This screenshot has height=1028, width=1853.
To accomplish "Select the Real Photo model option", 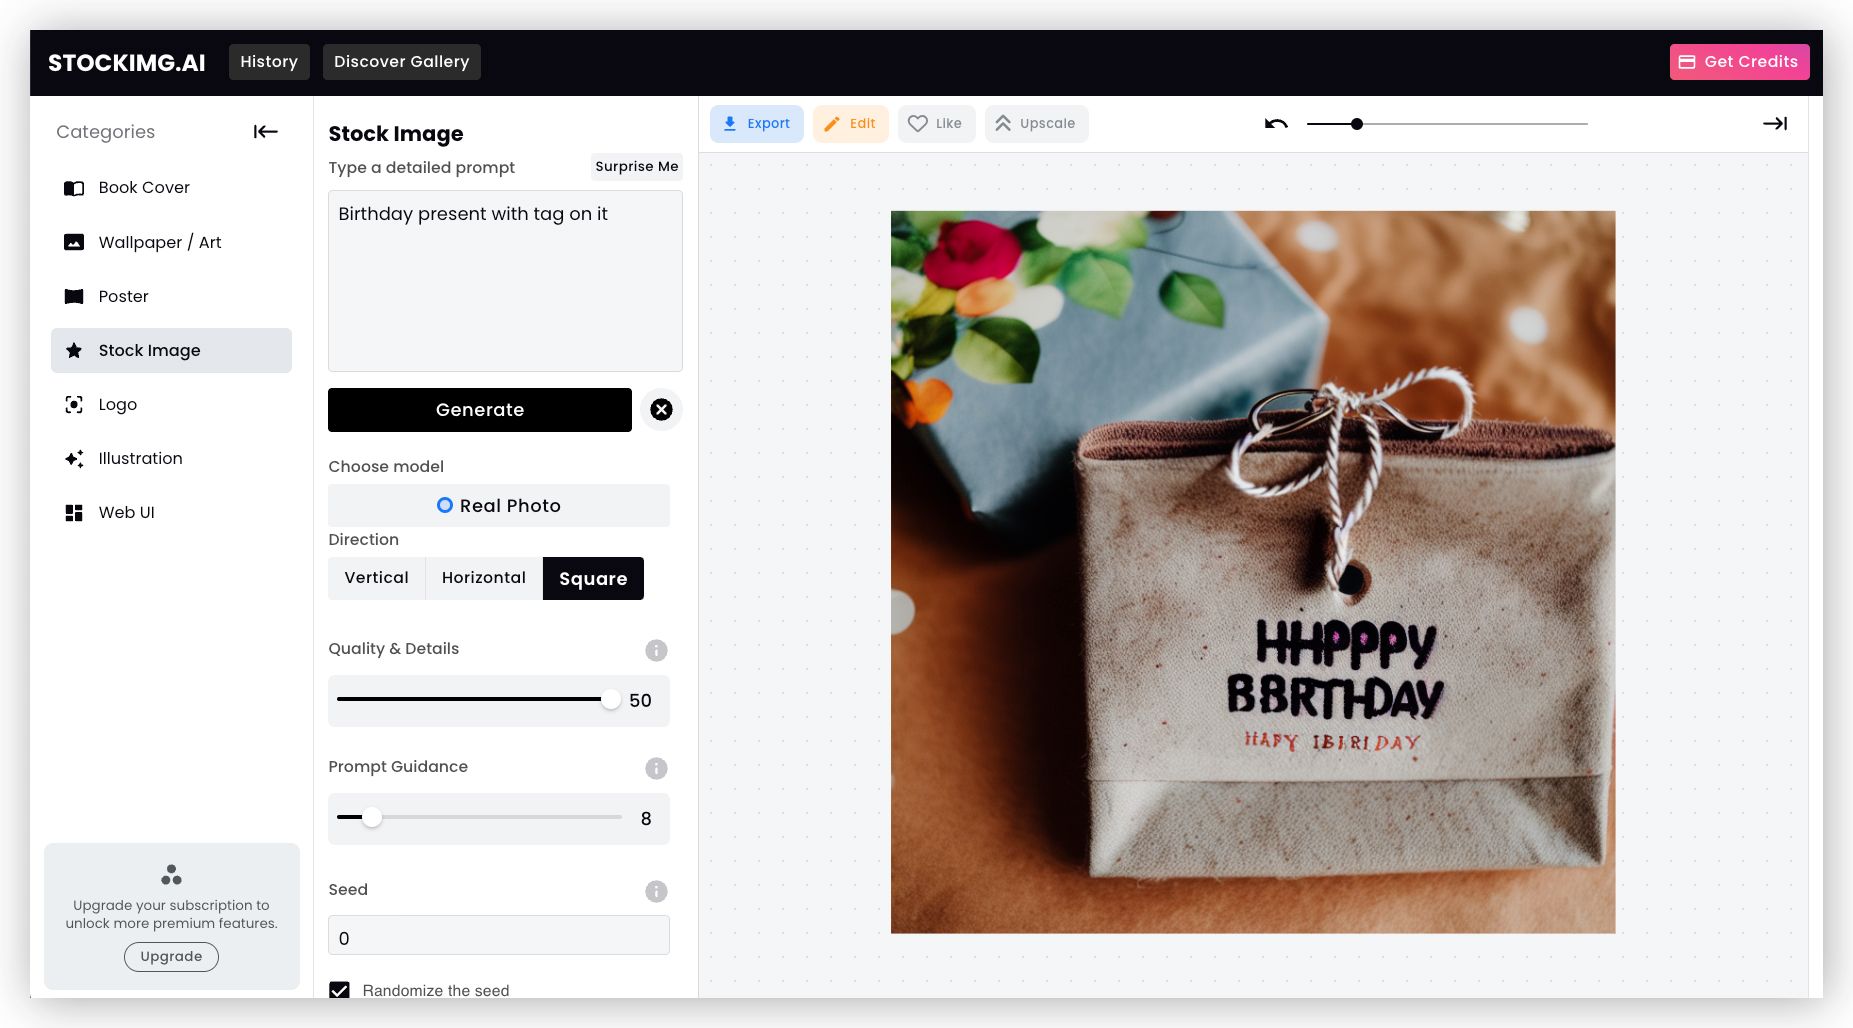I will pos(499,505).
